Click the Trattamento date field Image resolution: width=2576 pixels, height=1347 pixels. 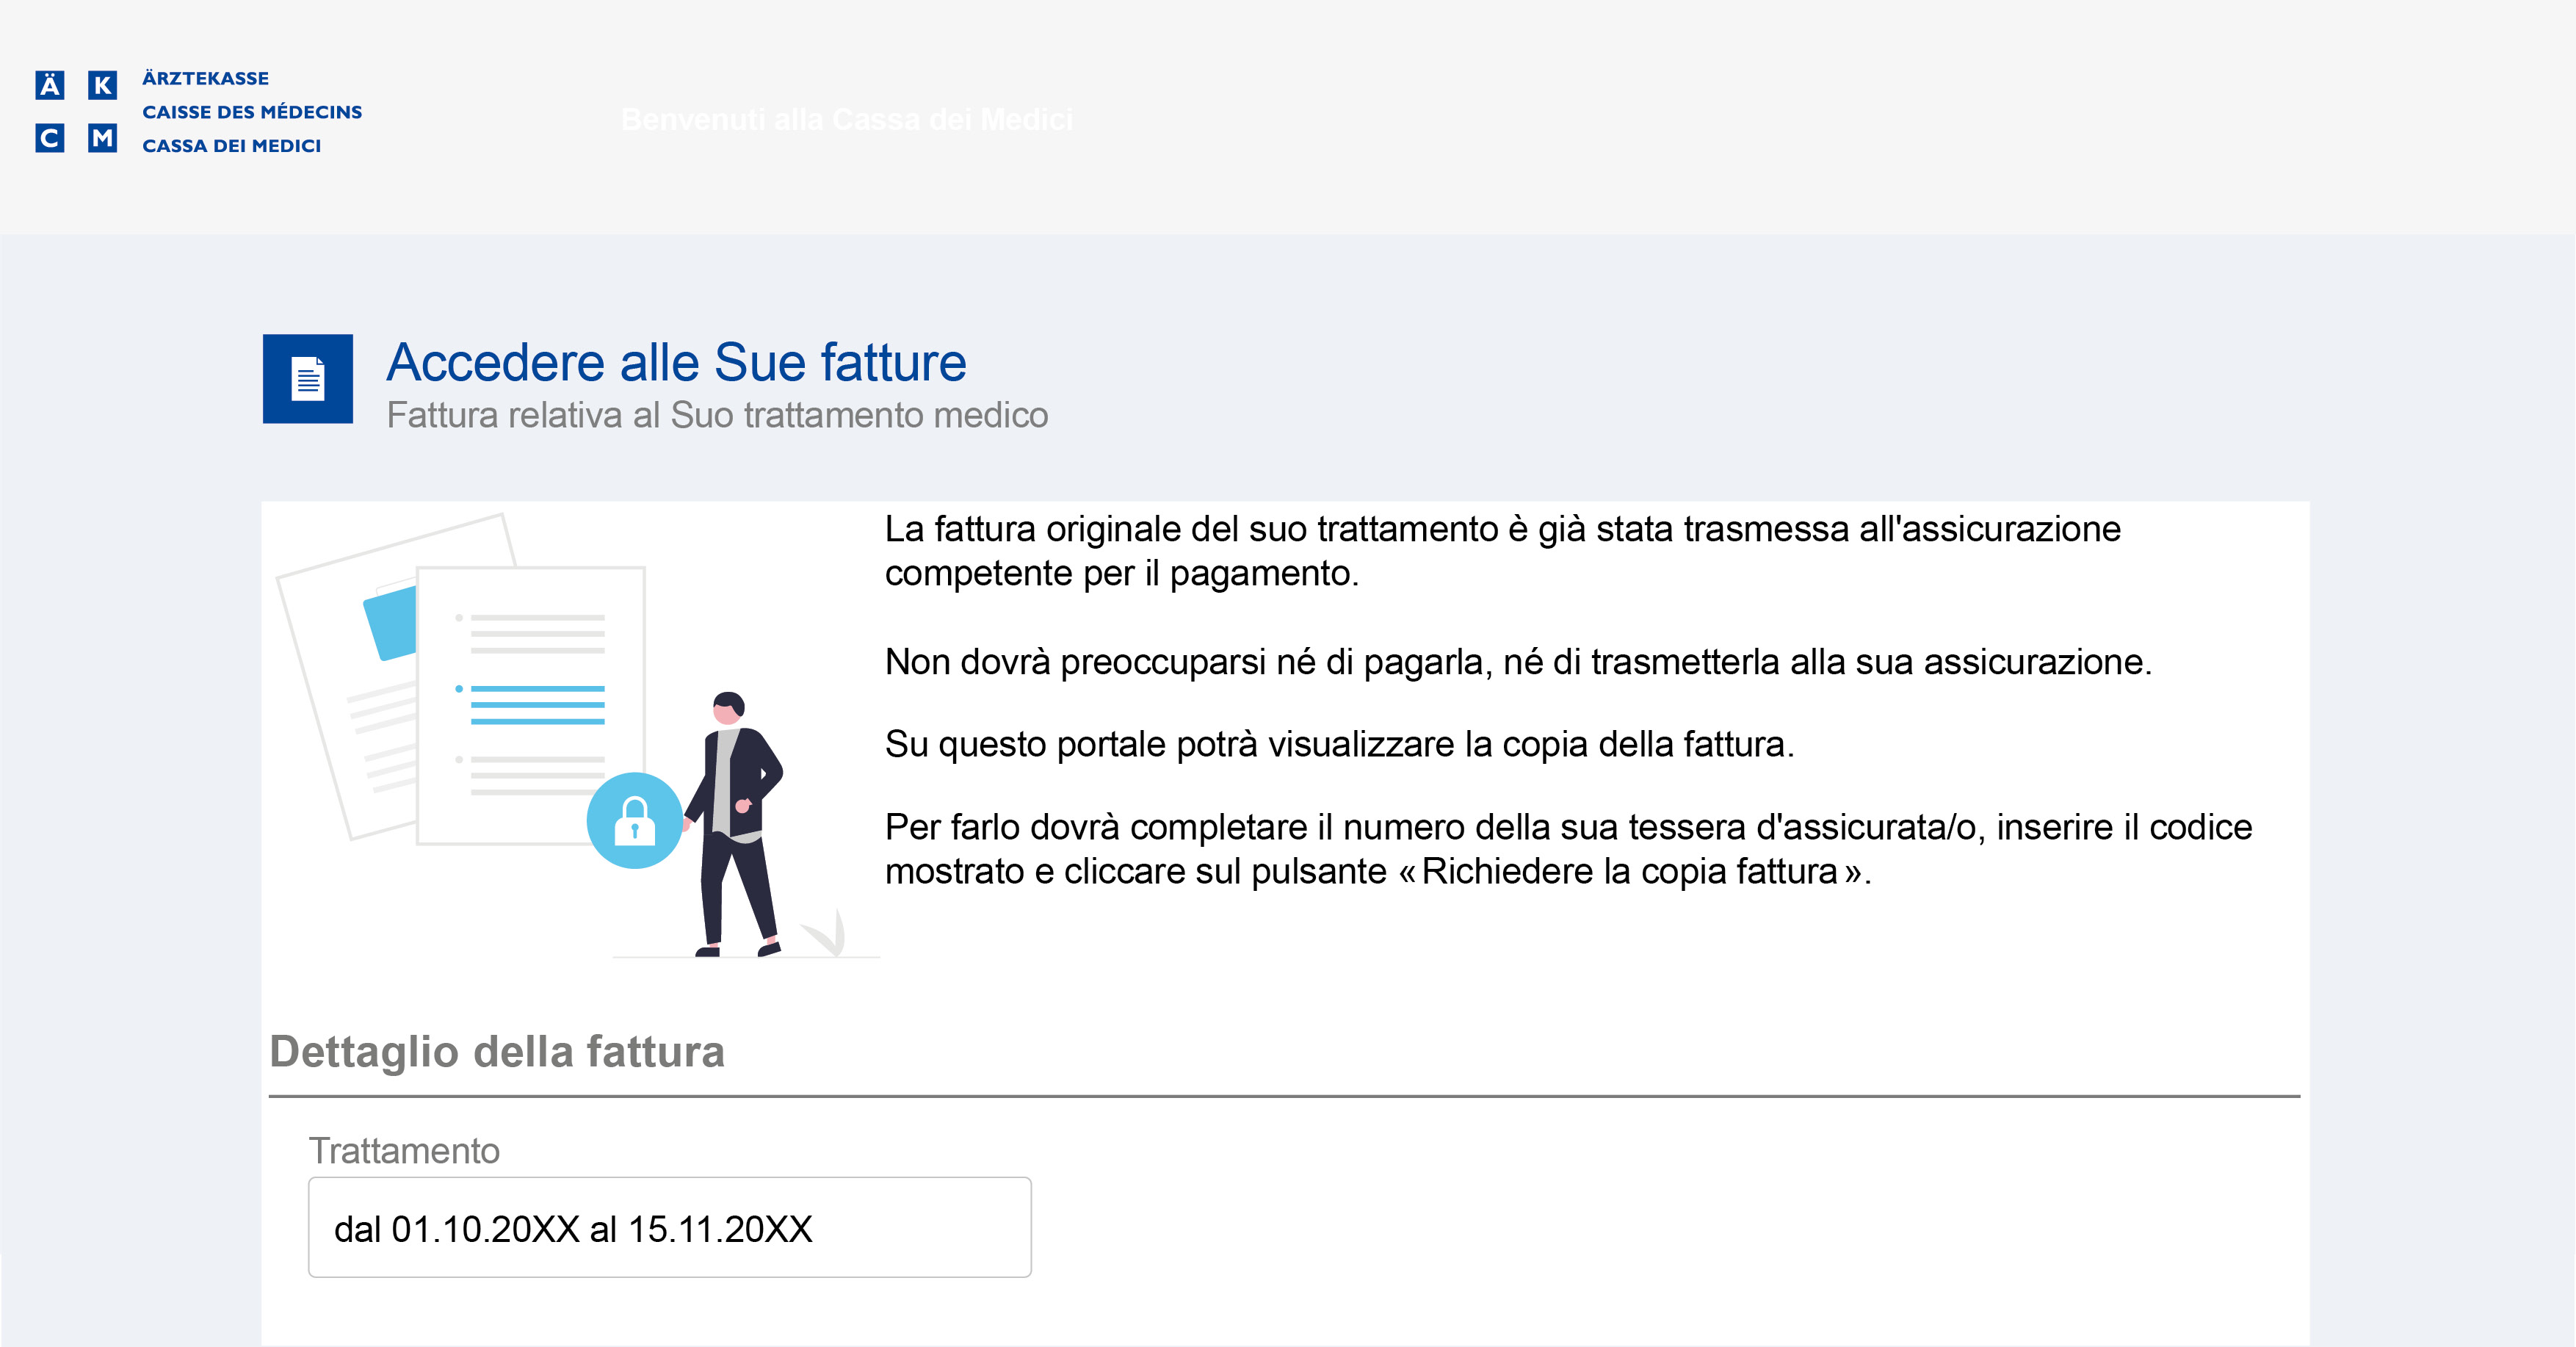pos(669,1227)
